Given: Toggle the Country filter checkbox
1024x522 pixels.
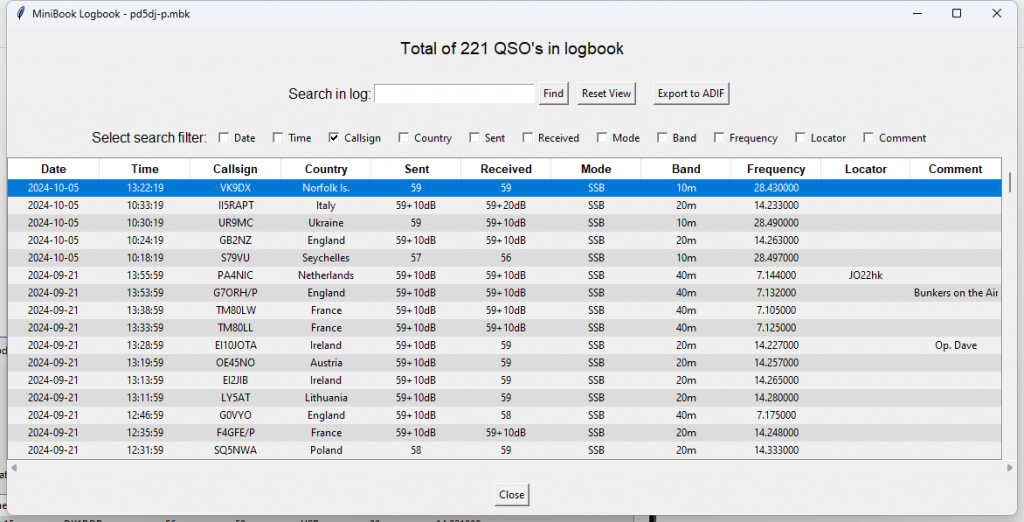Looking at the screenshot, I should 404,138.
